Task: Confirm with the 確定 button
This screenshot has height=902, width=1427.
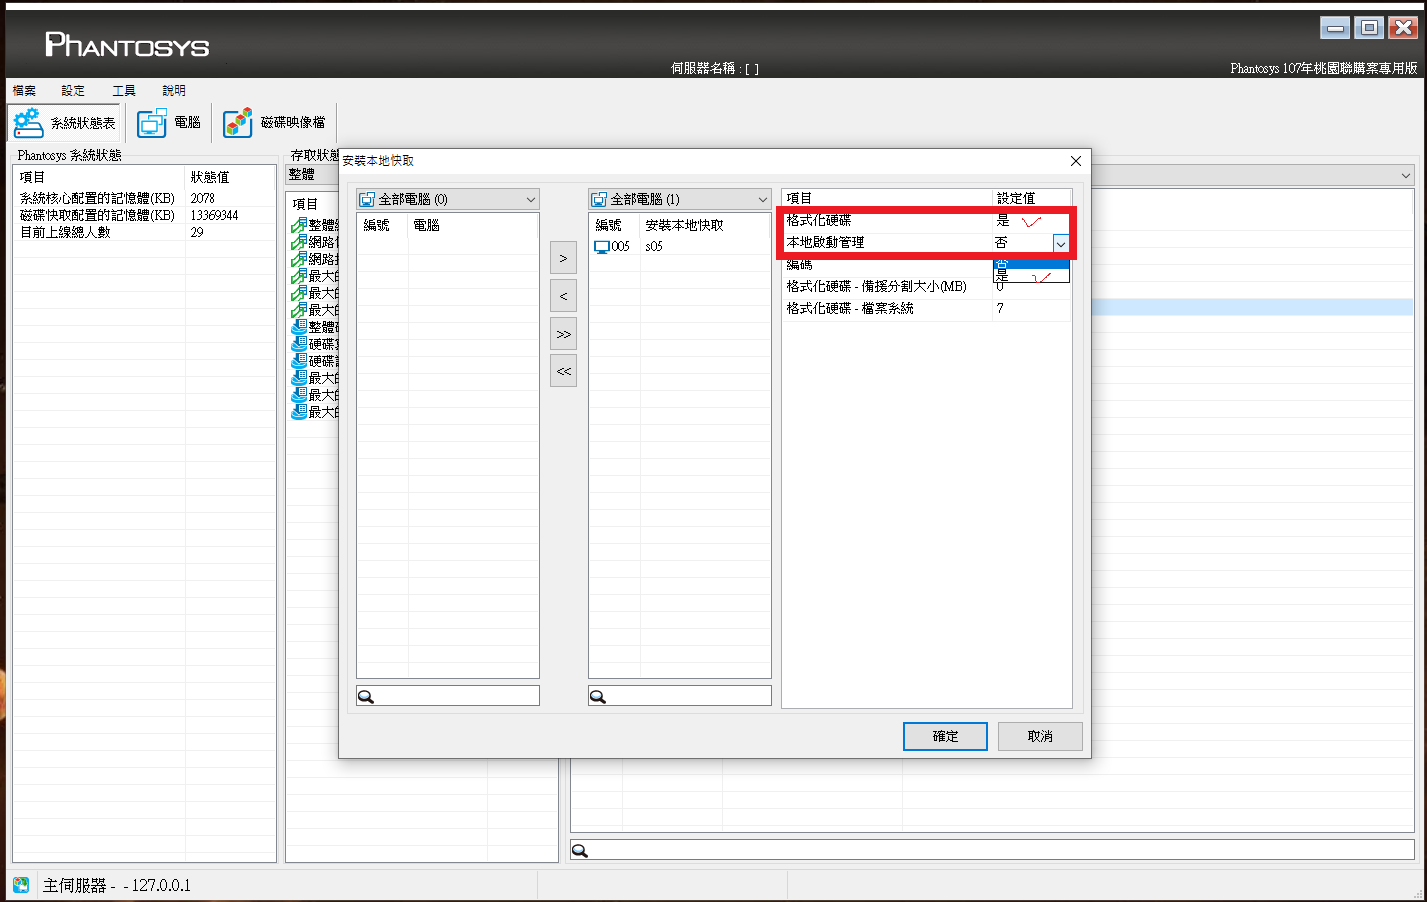Action: (x=945, y=736)
